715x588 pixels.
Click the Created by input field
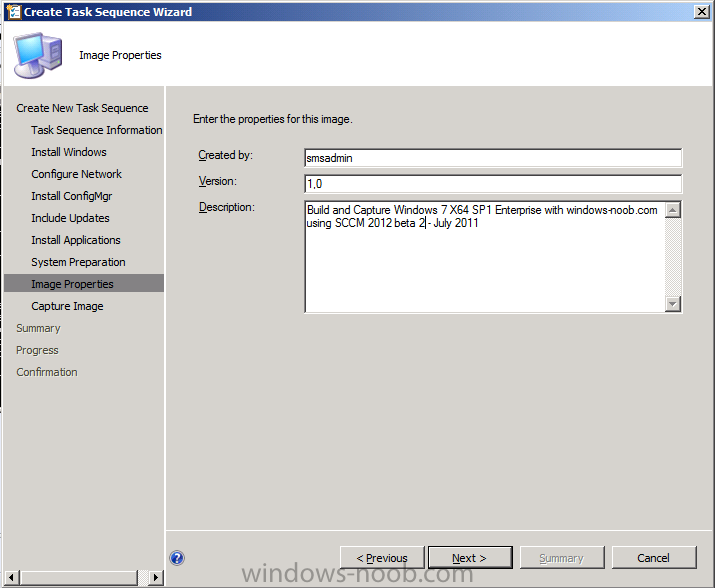click(x=493, y=158)
